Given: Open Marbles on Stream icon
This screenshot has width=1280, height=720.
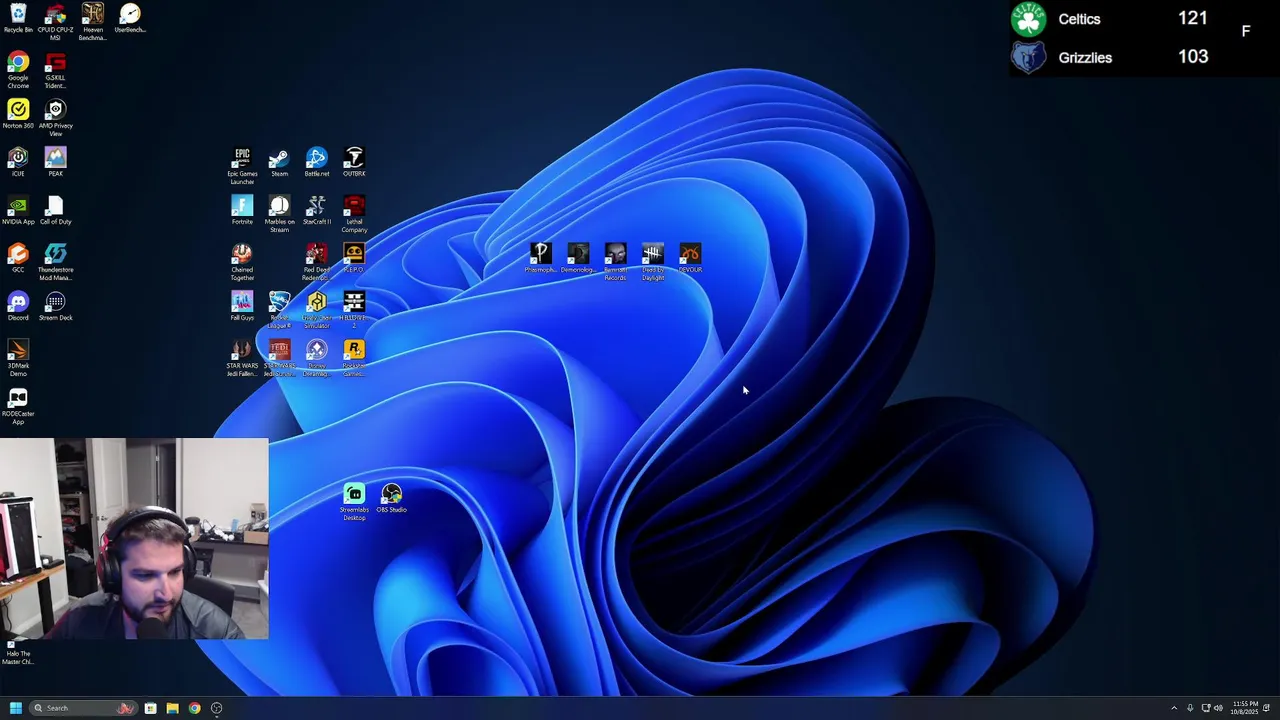Looking at the screenshot, I should [x=279, y=214].
